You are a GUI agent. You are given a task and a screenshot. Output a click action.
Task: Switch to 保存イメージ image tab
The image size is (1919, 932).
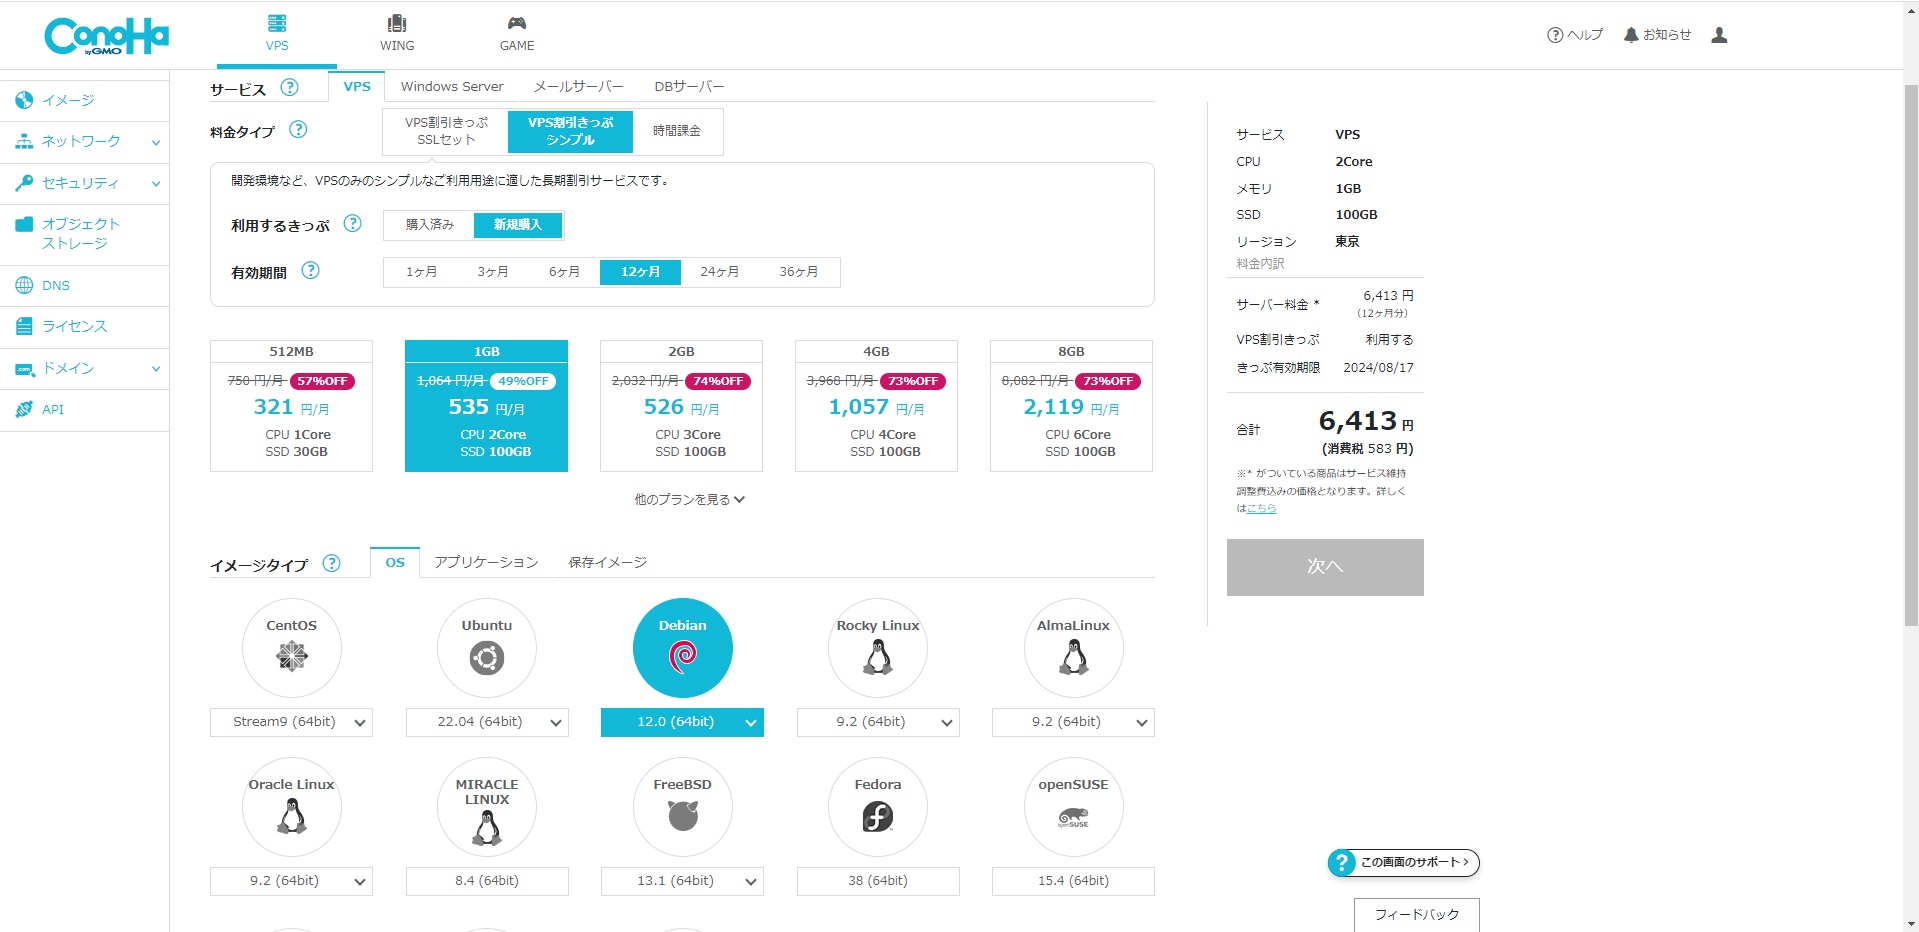pyautogui.click(x=607, y=563)
